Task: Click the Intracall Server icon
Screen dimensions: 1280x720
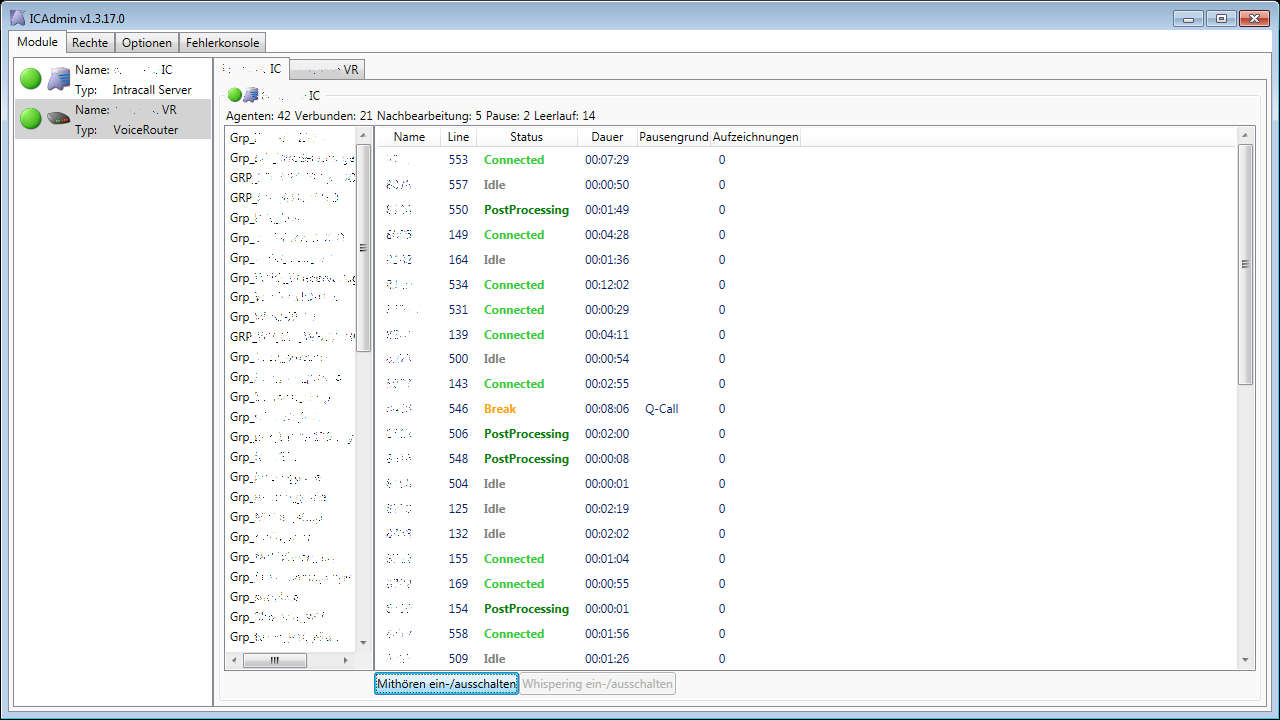Action: coord(59,79)
